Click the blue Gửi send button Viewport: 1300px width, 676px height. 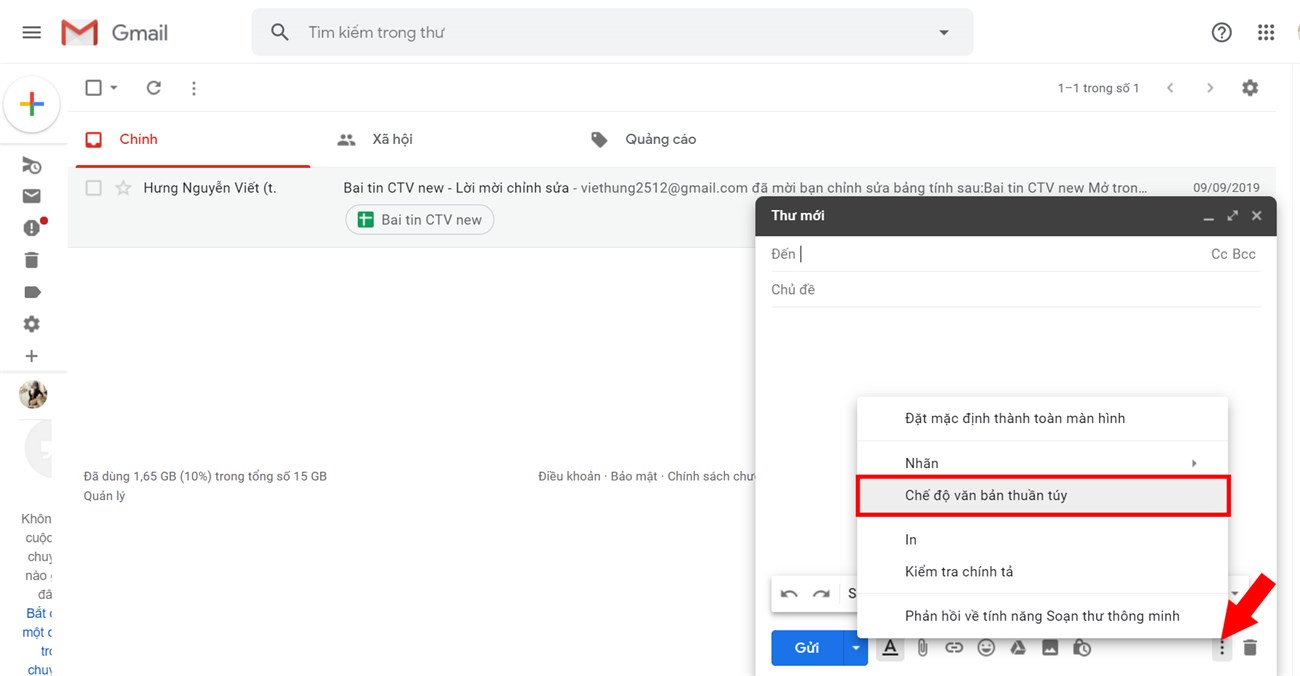point(807,648)
